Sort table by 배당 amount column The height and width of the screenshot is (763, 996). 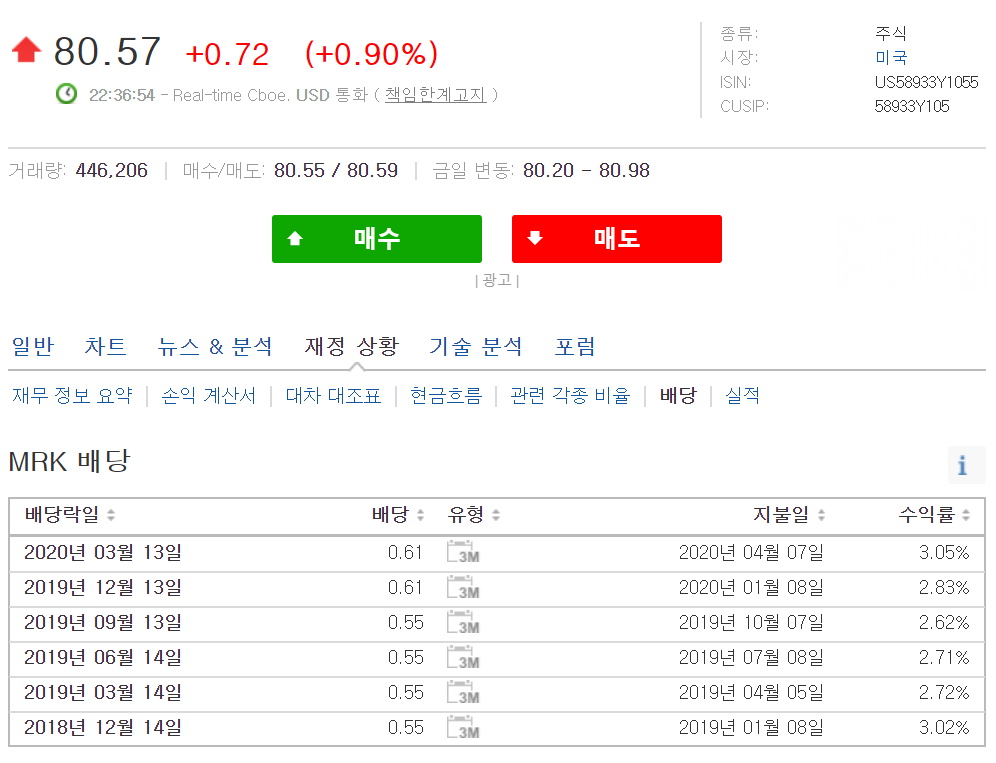click(x=420, y=515)
